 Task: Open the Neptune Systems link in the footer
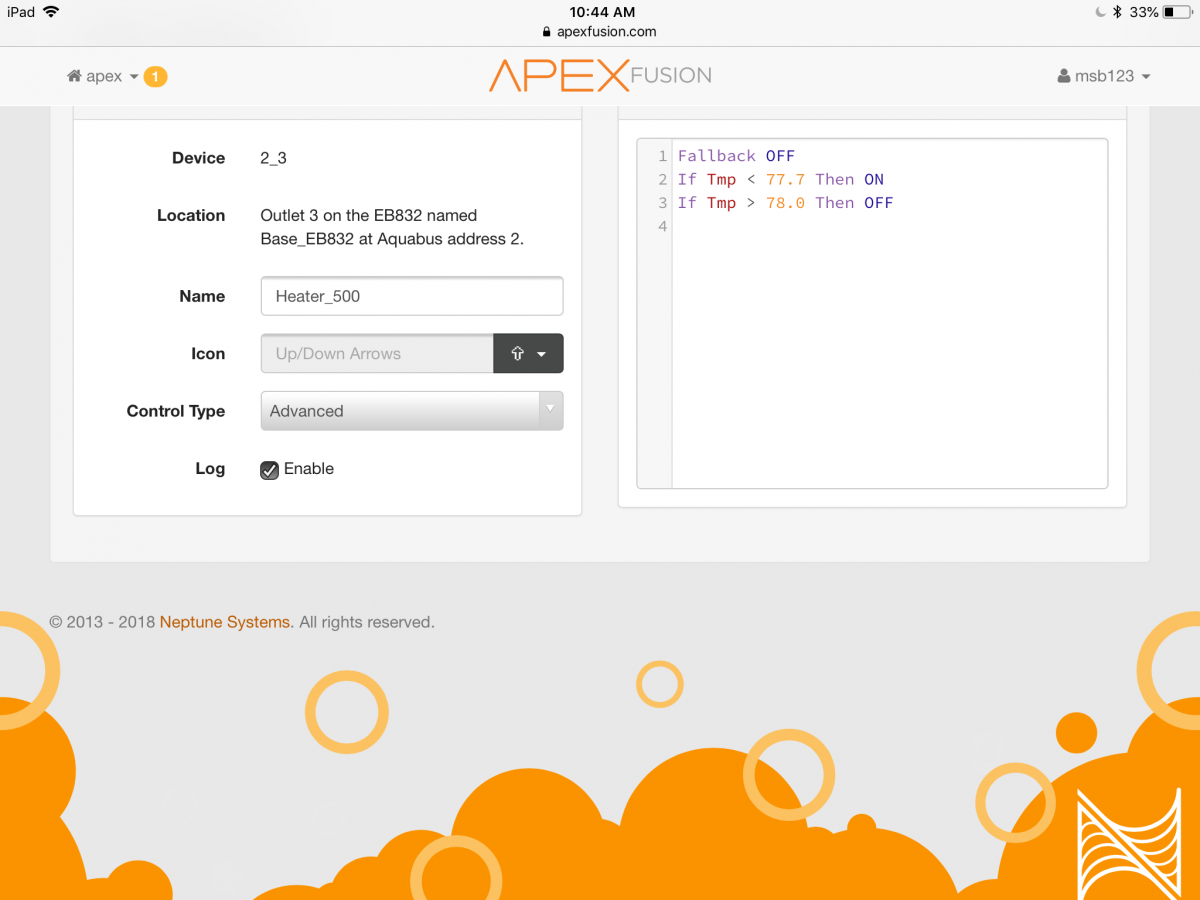click(x=226, y=622)
